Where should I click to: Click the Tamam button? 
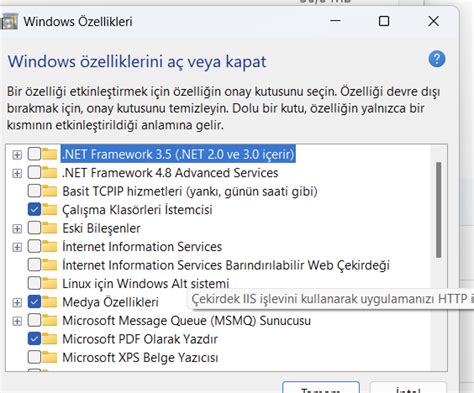pos(321,387)
